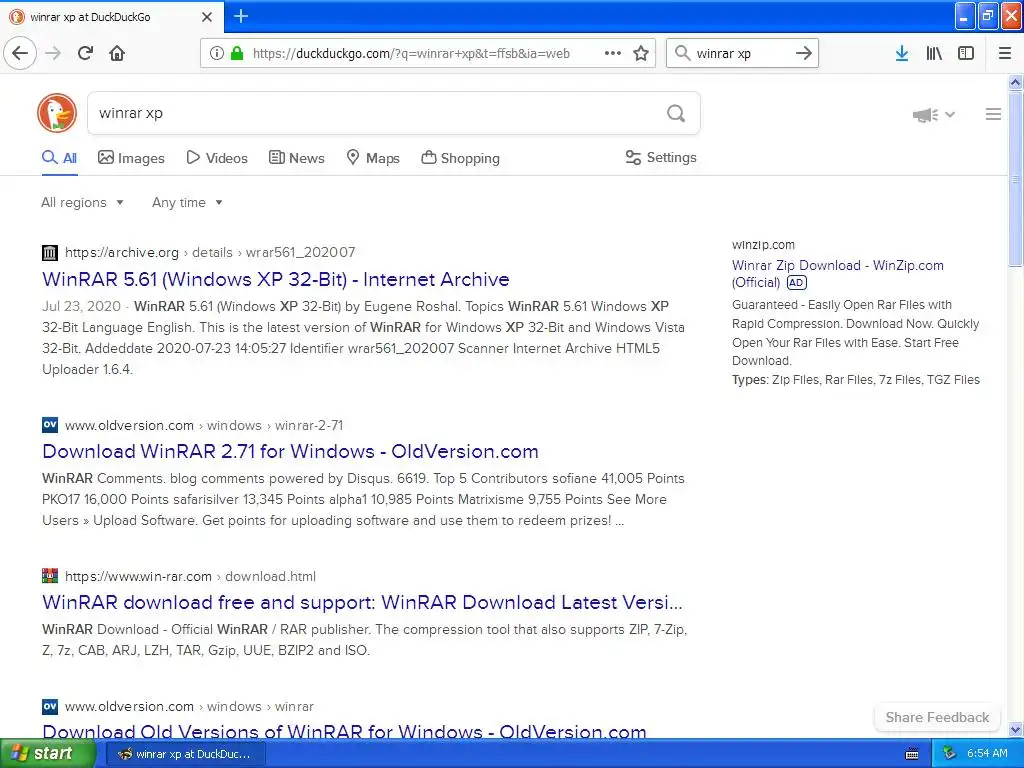Screen dimensions: 1024x768
Task: Click the page scrollbar down arrow
Action: coord(1015,729)
